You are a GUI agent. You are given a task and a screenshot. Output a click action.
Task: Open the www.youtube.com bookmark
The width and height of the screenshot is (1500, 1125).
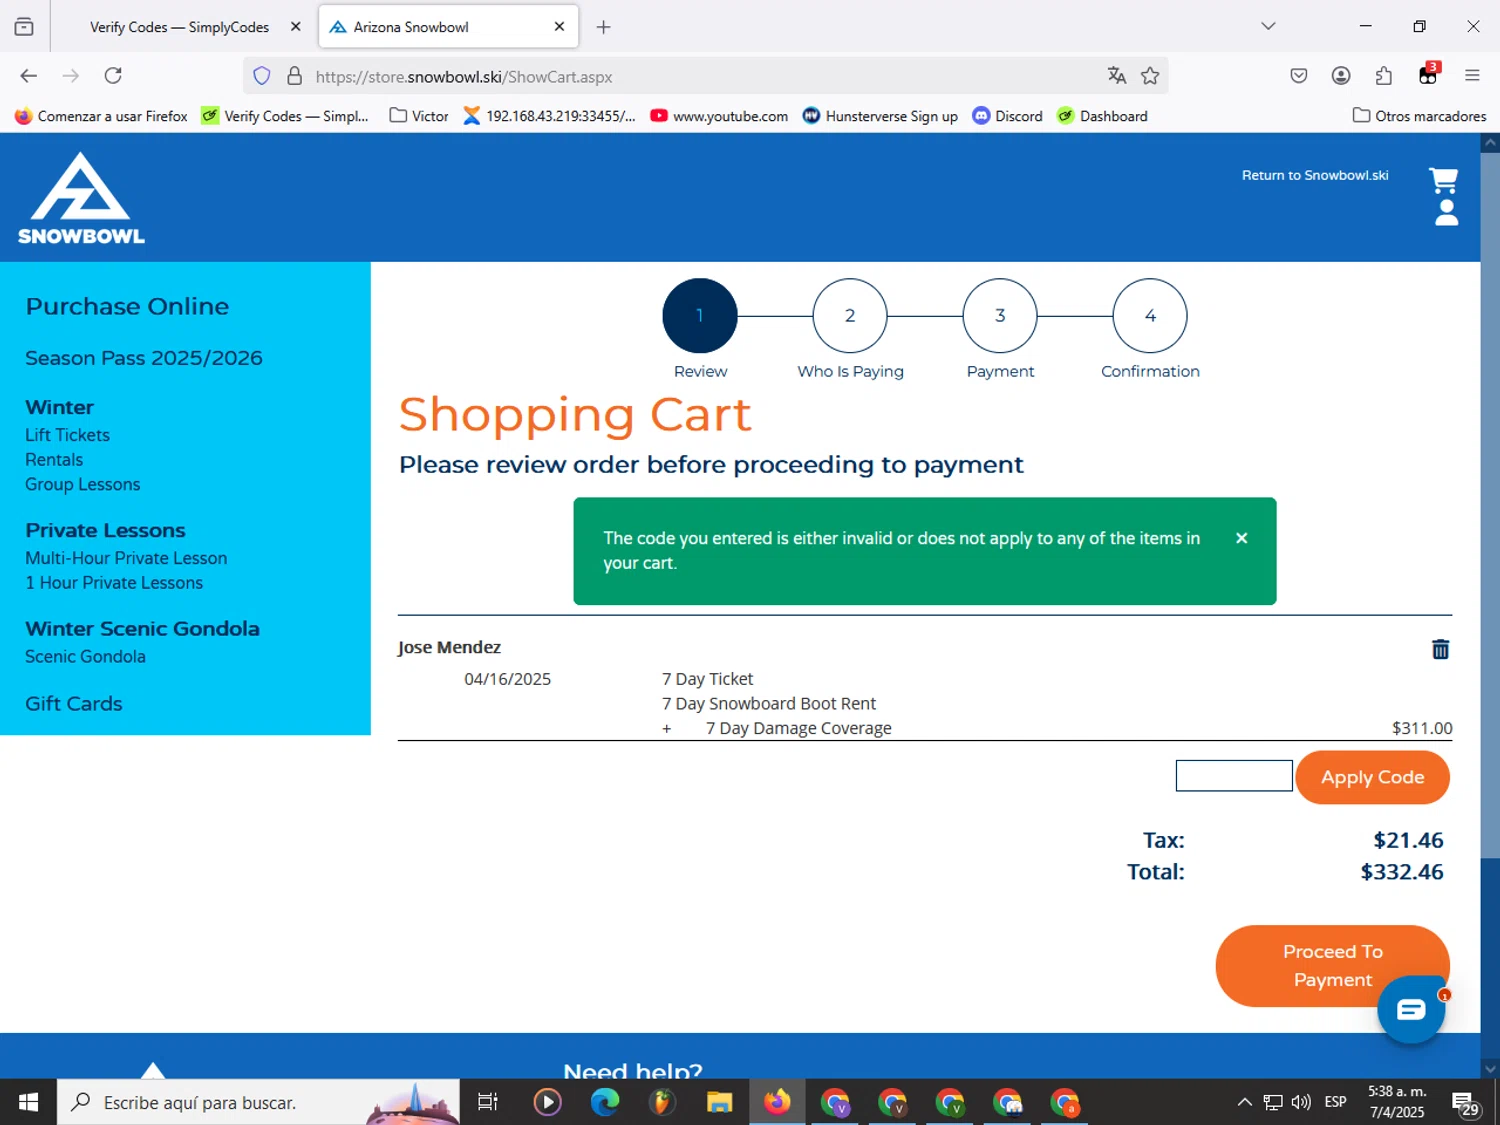[719, 116]
